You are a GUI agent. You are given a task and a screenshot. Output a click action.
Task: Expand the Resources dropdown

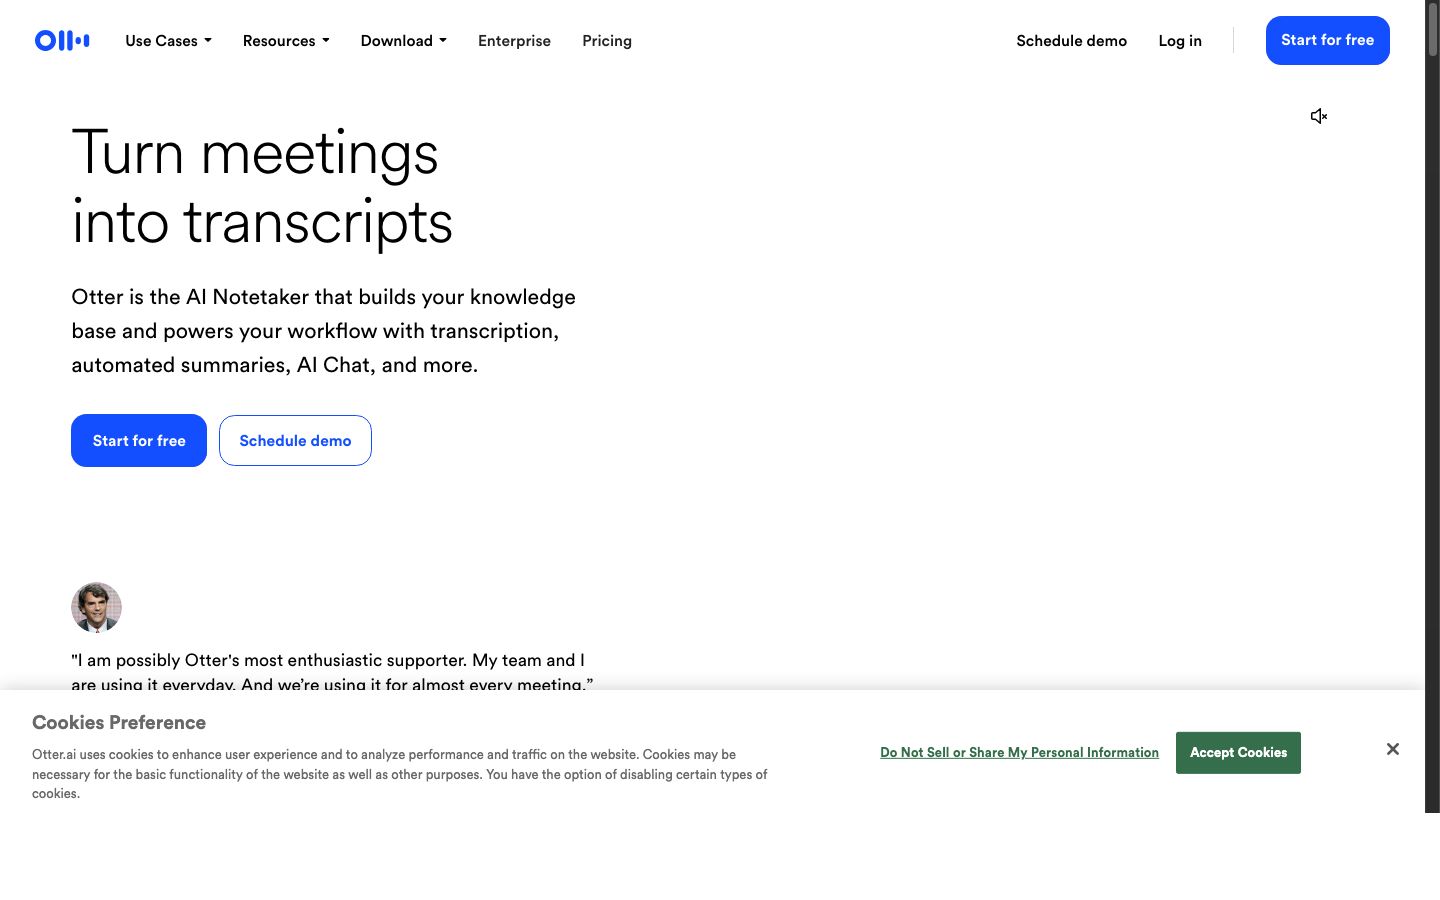[x=286, y=41]
